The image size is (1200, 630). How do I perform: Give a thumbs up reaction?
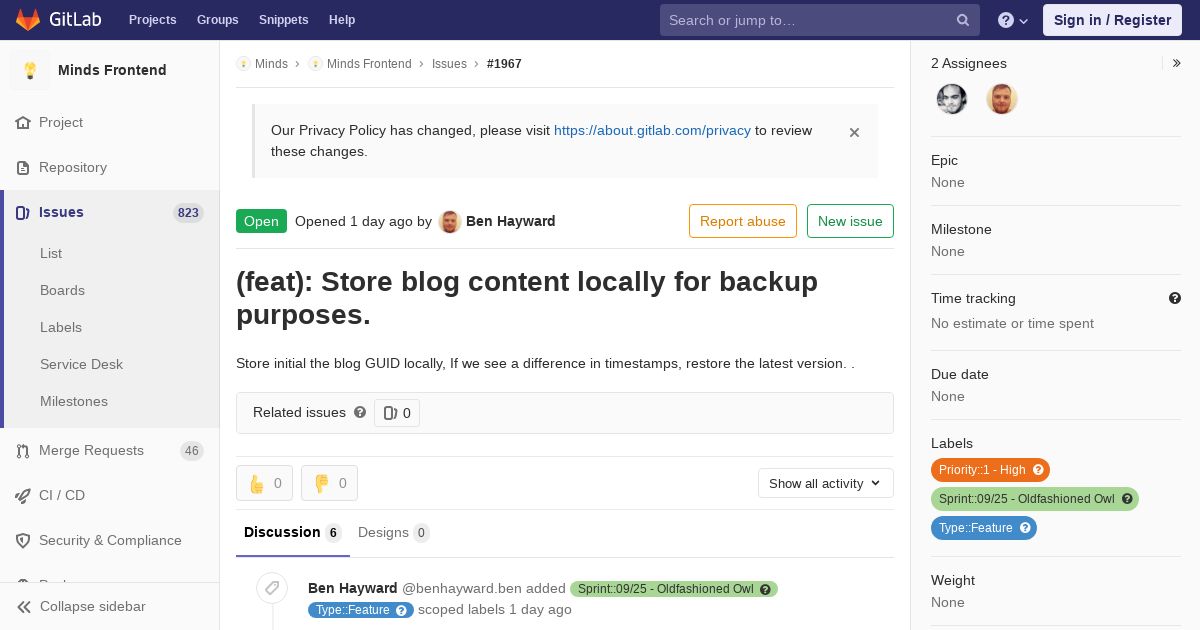click(x=264, y=483)
